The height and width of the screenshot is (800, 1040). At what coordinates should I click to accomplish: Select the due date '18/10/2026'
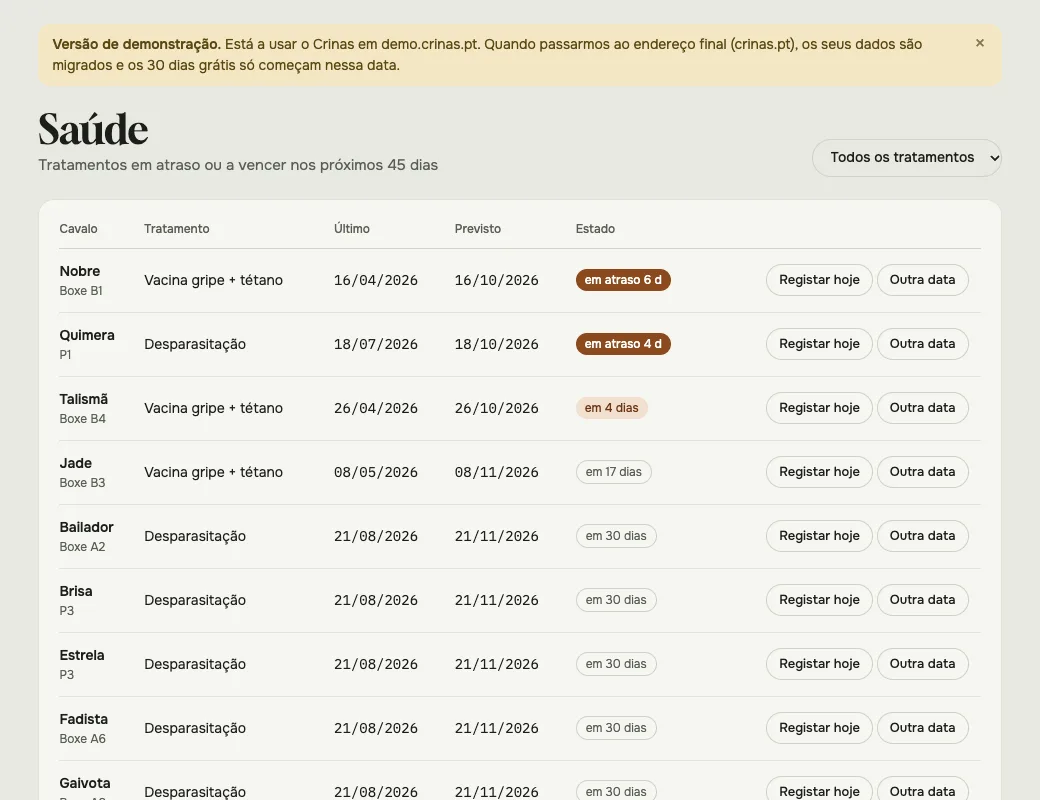497,345
